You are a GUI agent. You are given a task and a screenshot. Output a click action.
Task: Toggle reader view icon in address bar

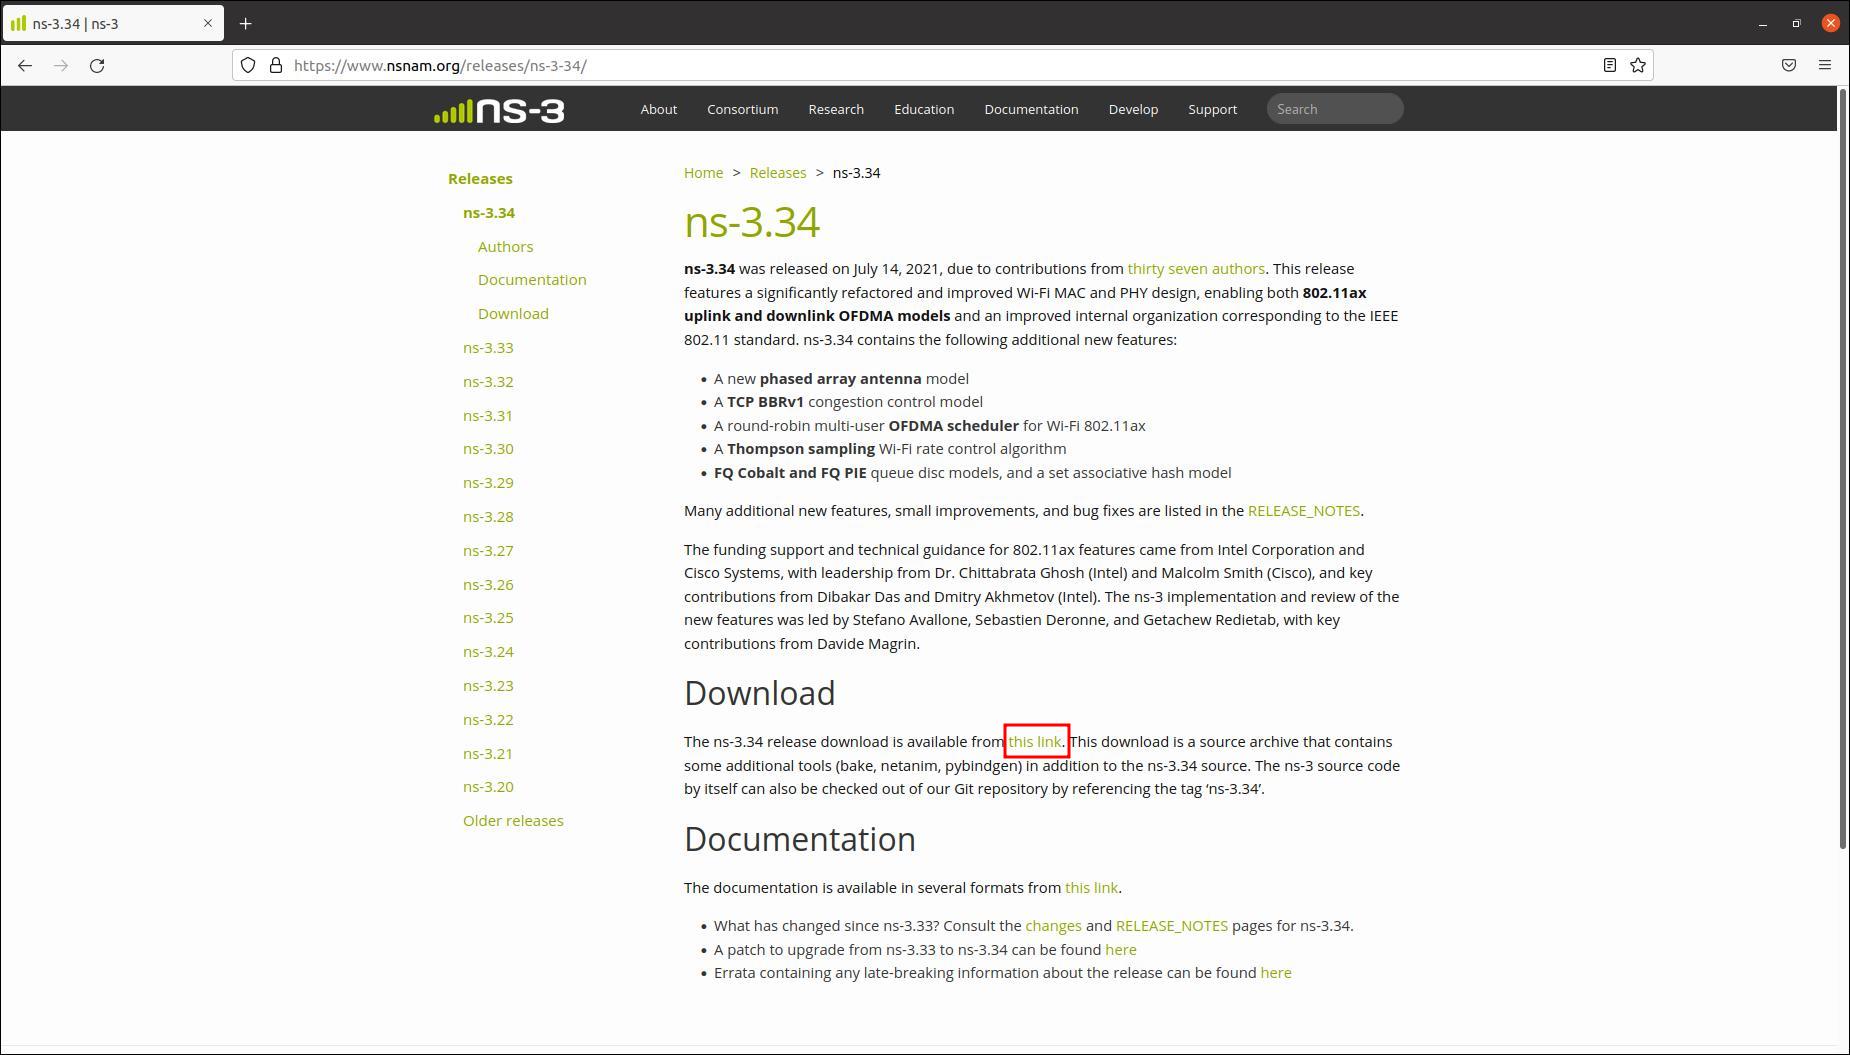click(1610, 65)
